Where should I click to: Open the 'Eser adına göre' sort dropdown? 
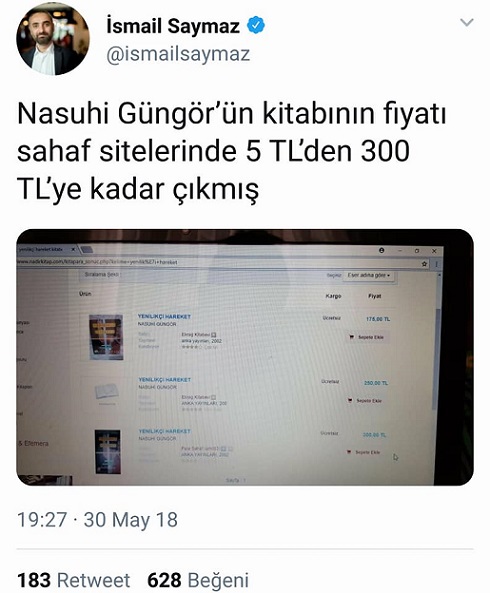point(369,275)
